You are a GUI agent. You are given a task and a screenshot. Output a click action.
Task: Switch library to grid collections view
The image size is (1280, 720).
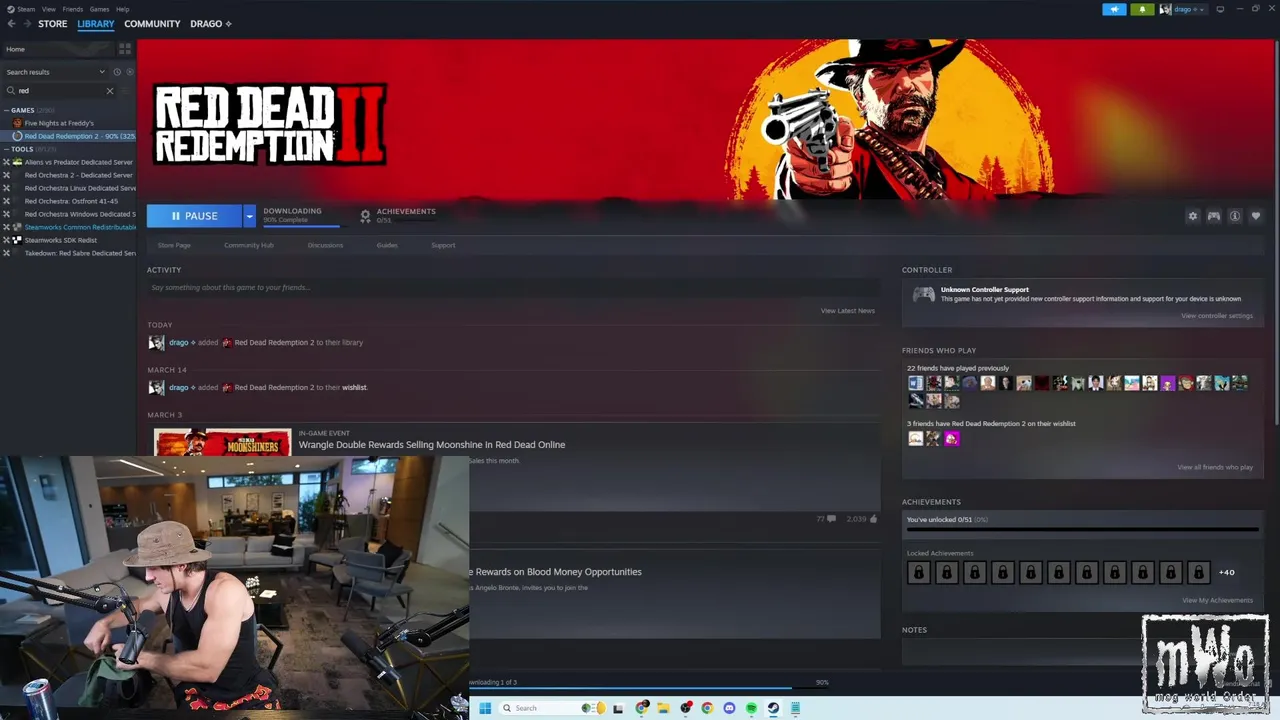[125, 48]
